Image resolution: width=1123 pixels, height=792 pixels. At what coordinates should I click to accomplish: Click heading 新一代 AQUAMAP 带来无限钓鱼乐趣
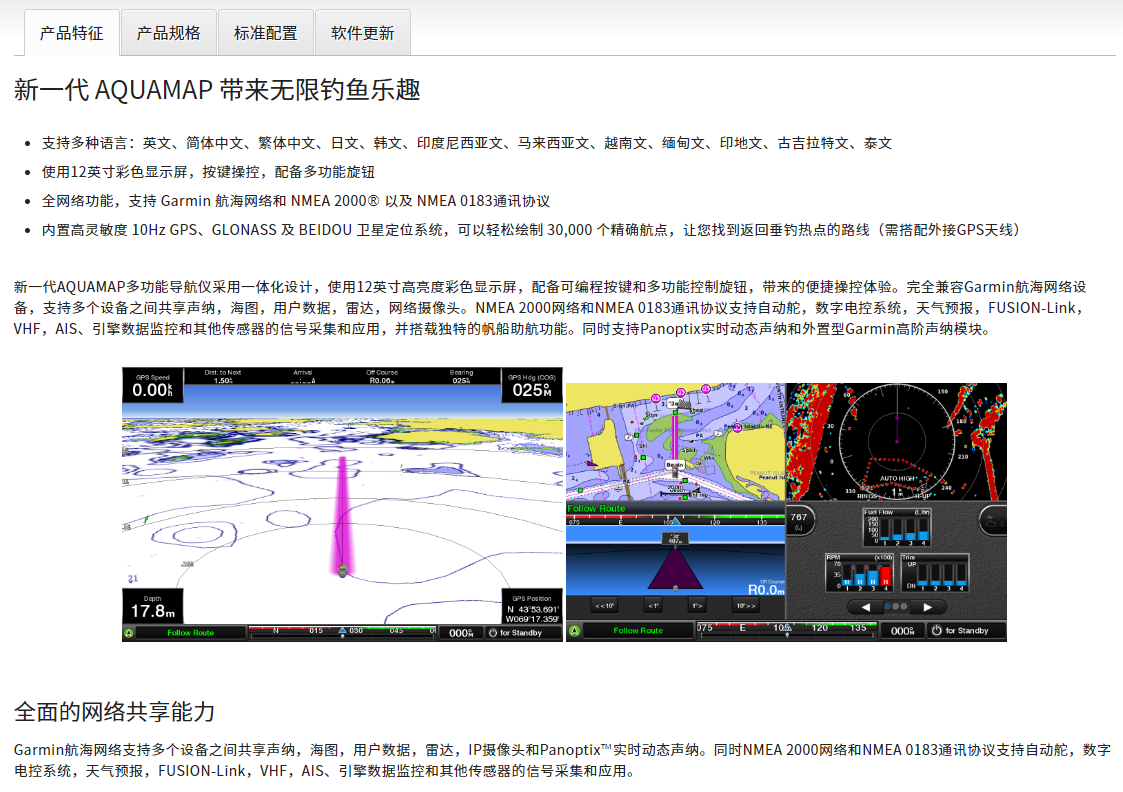pyautogui.click(x=217, y=90)
